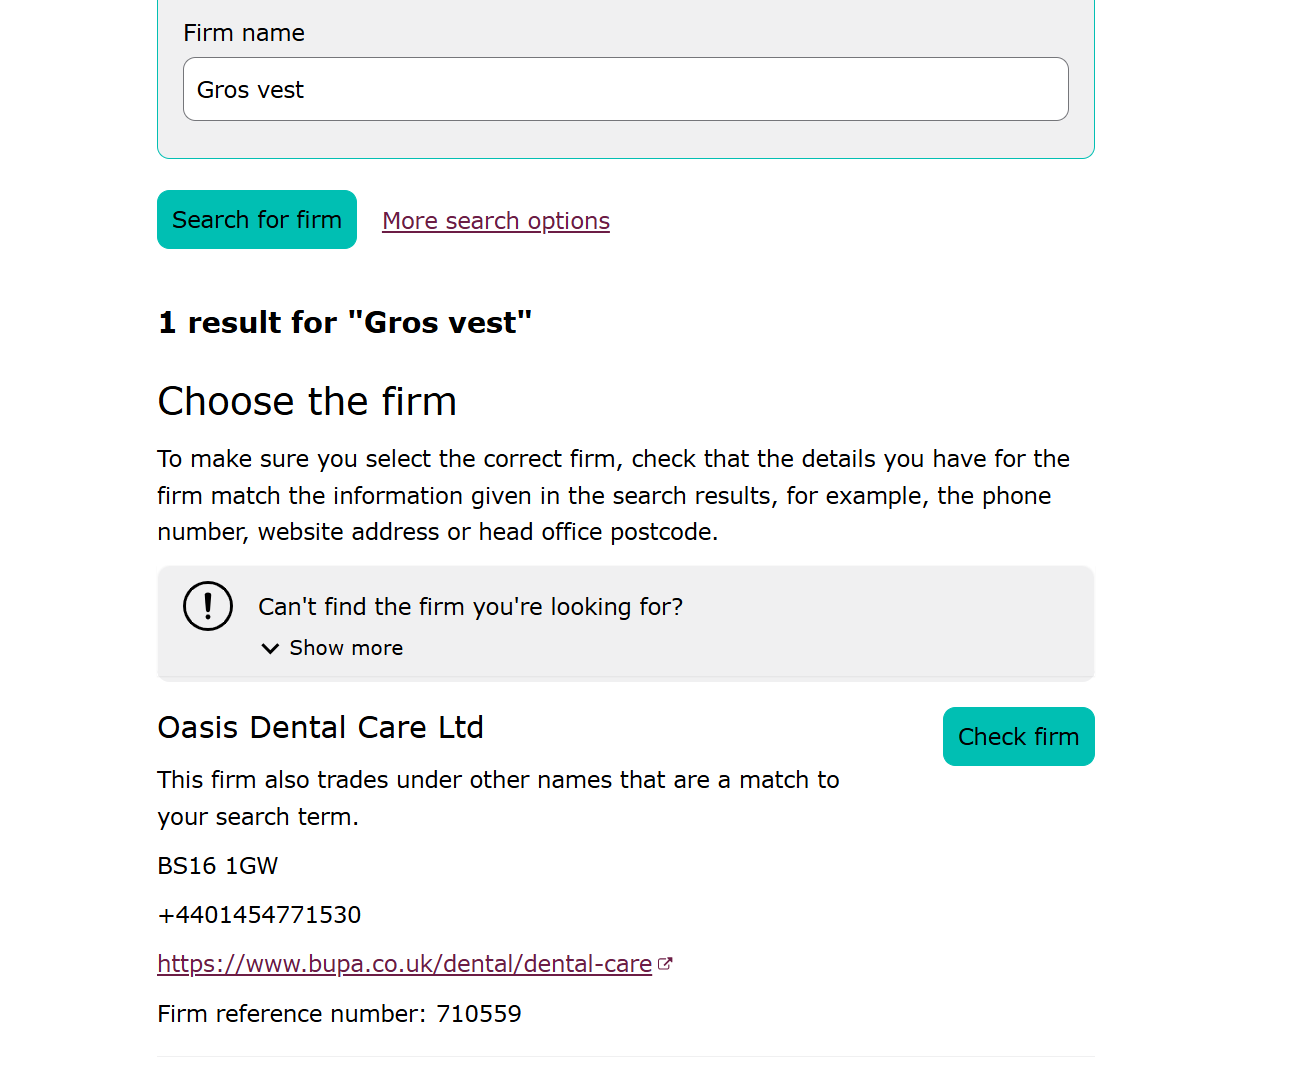Click the Search for firm button
Image resolution: width=1296 pixels, height=1079 pixels.
[x=257, y=219]
